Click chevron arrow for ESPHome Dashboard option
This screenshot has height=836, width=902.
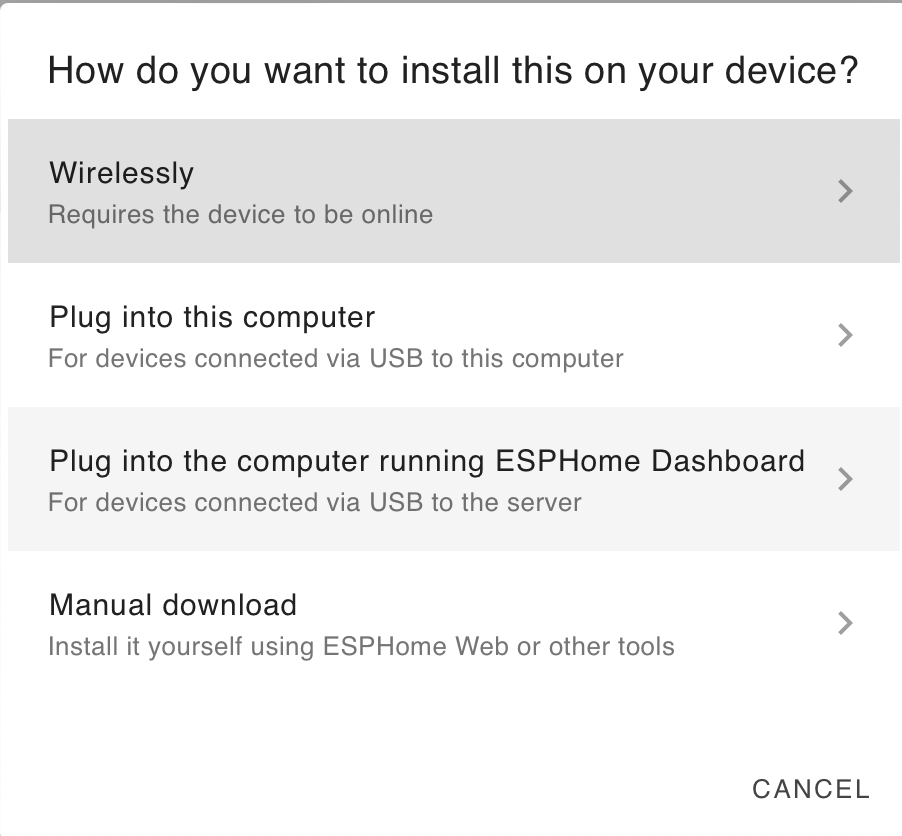(x=844, y=479)
